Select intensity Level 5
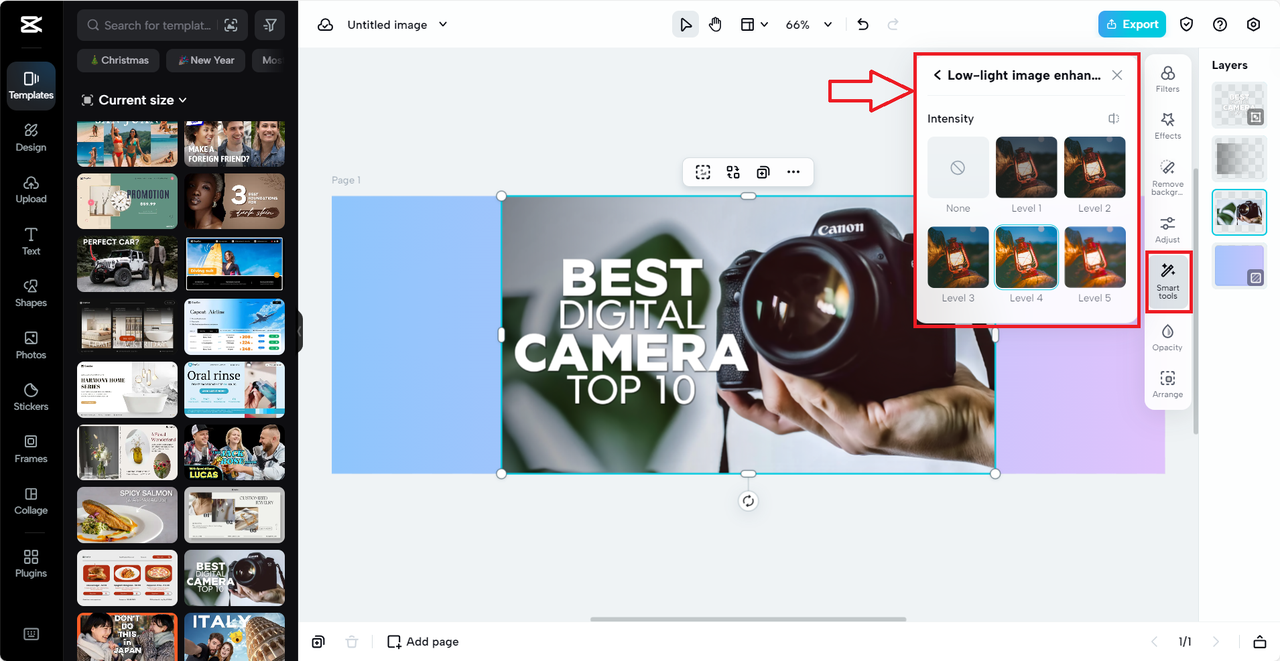 [1095, 258]
